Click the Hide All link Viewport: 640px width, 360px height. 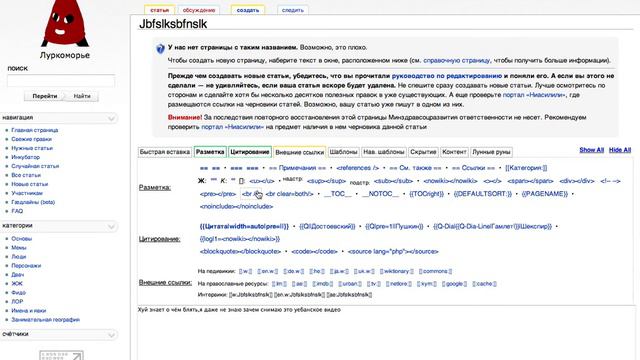620,150
